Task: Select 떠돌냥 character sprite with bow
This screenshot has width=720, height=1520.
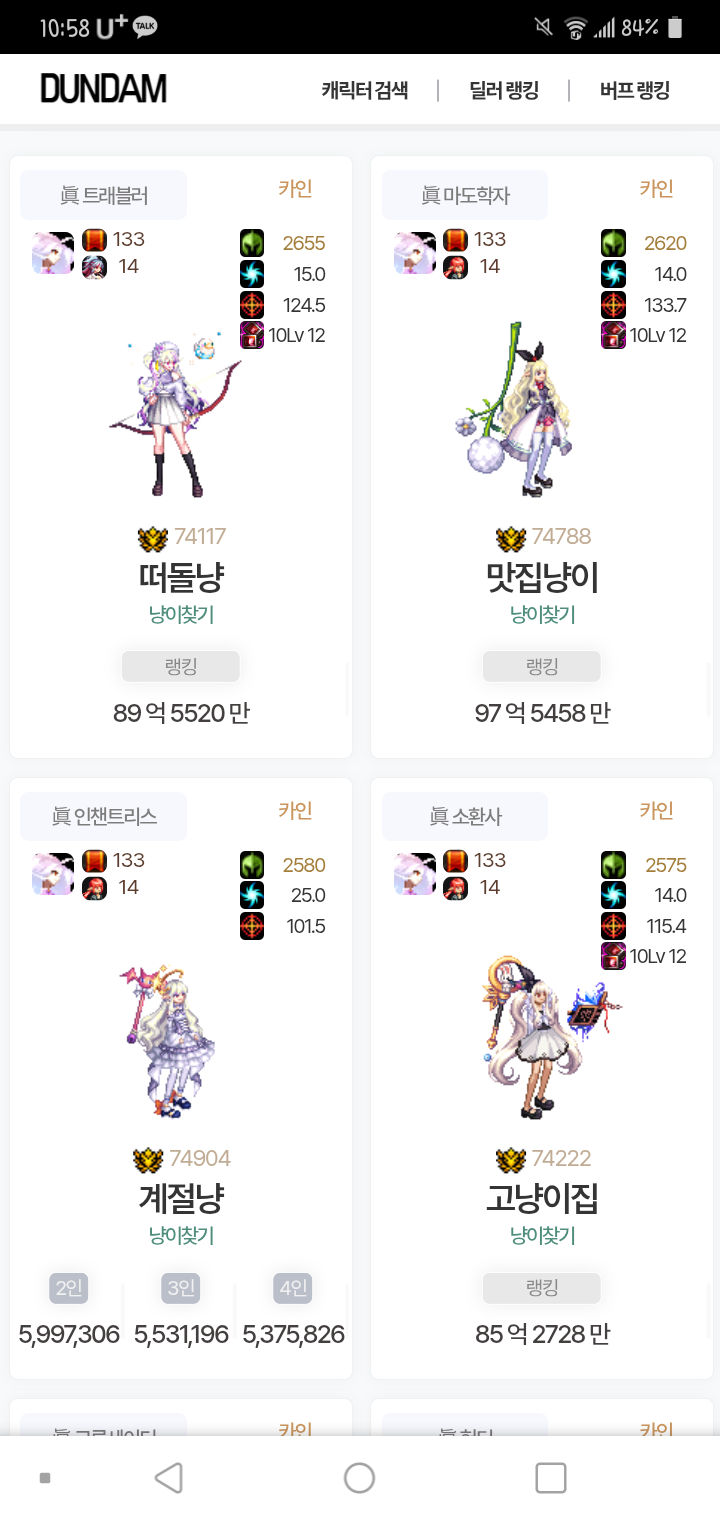Action: pyautogui.click(x=176, y=415)
